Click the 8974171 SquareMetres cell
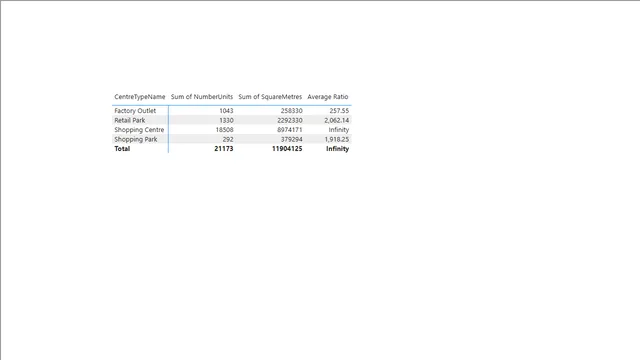 tap(290, 130)
